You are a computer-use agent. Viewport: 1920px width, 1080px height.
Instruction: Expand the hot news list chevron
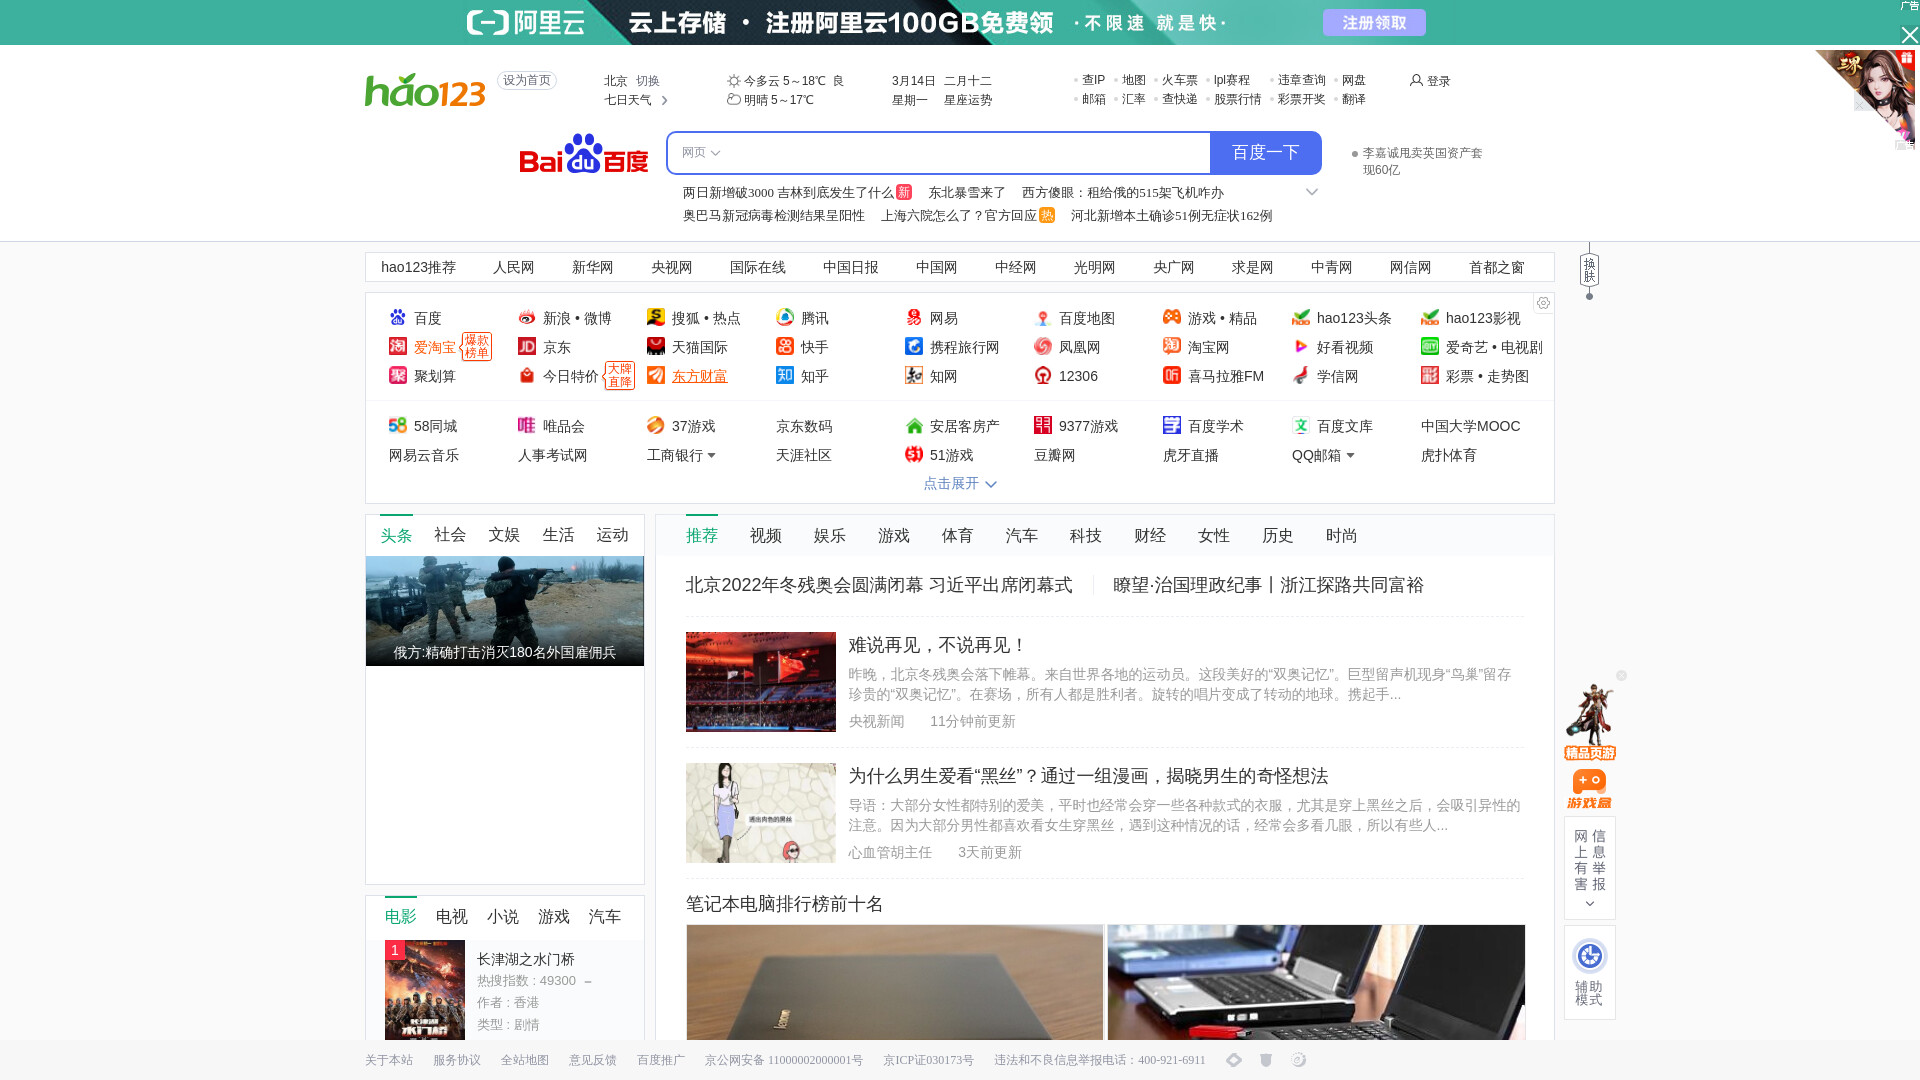(1312, 192)
